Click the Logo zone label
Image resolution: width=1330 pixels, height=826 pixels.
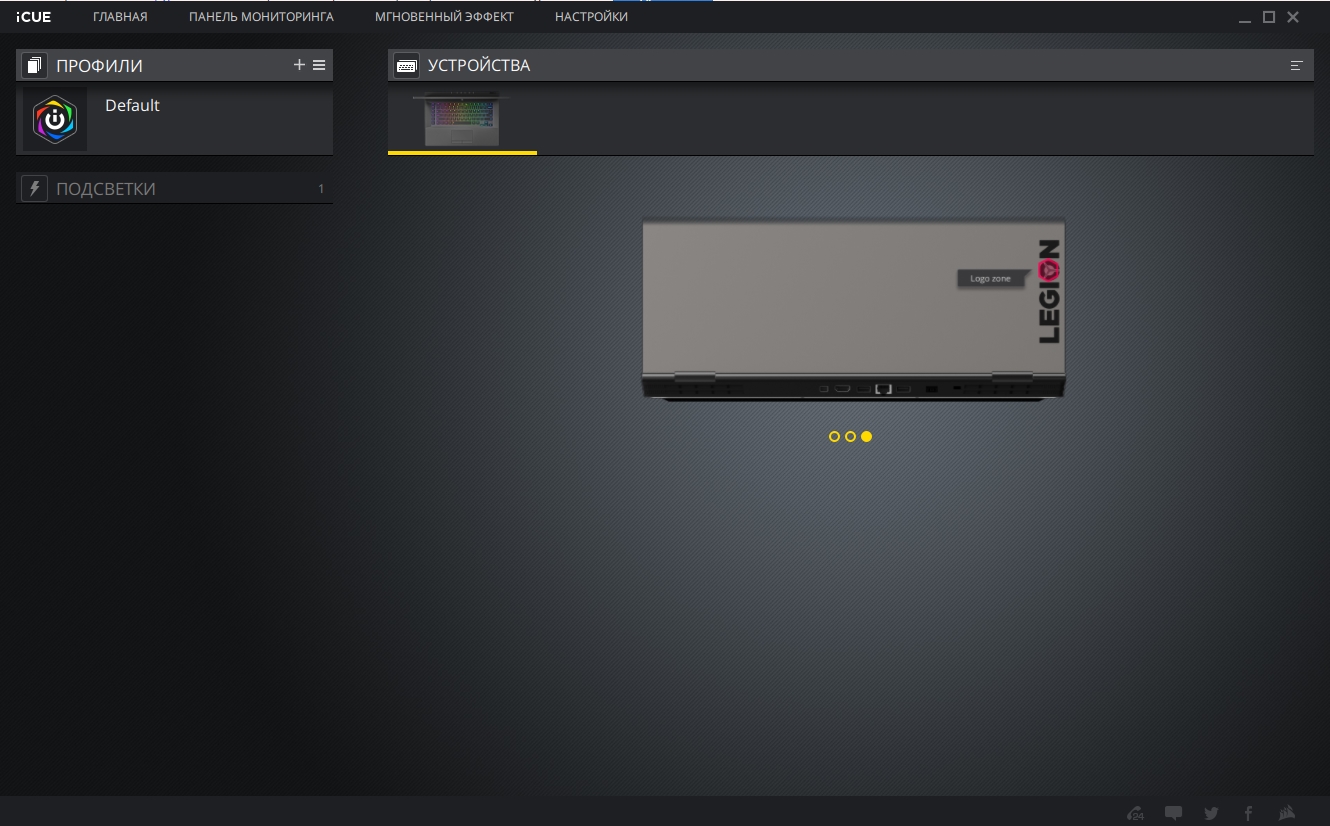click(x=990, y=279)
